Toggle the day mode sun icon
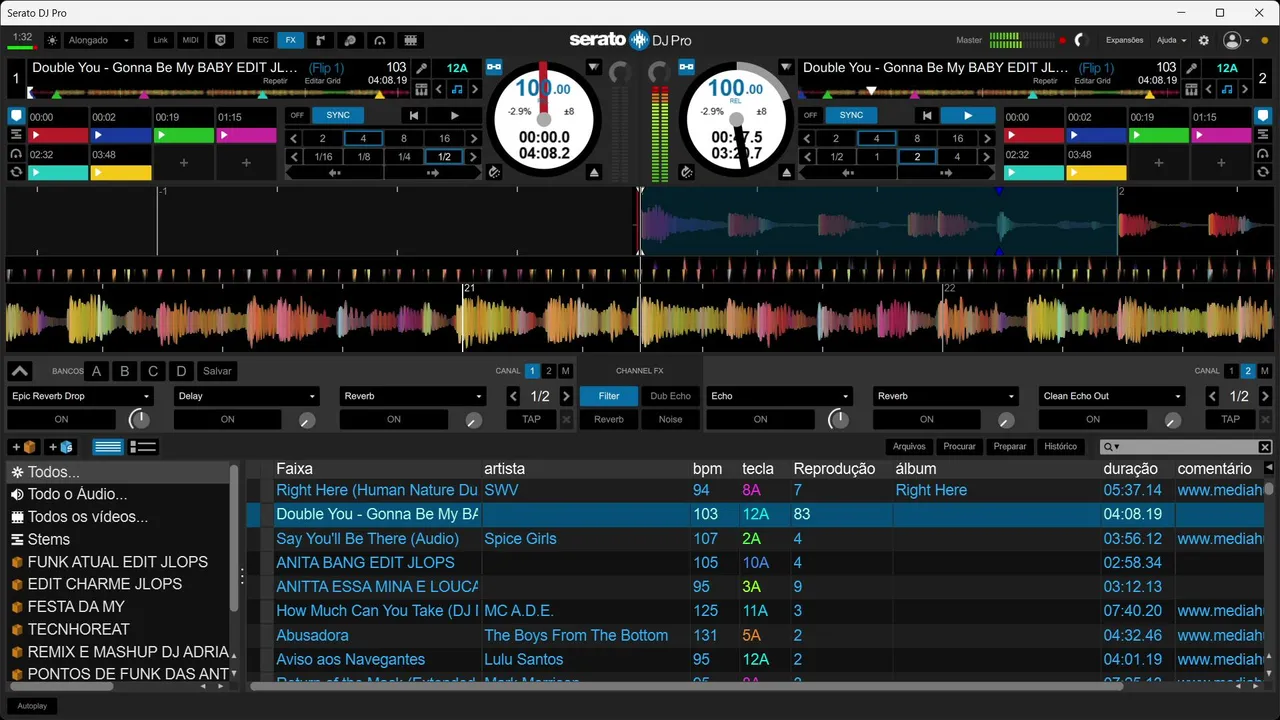 point(52,40)
